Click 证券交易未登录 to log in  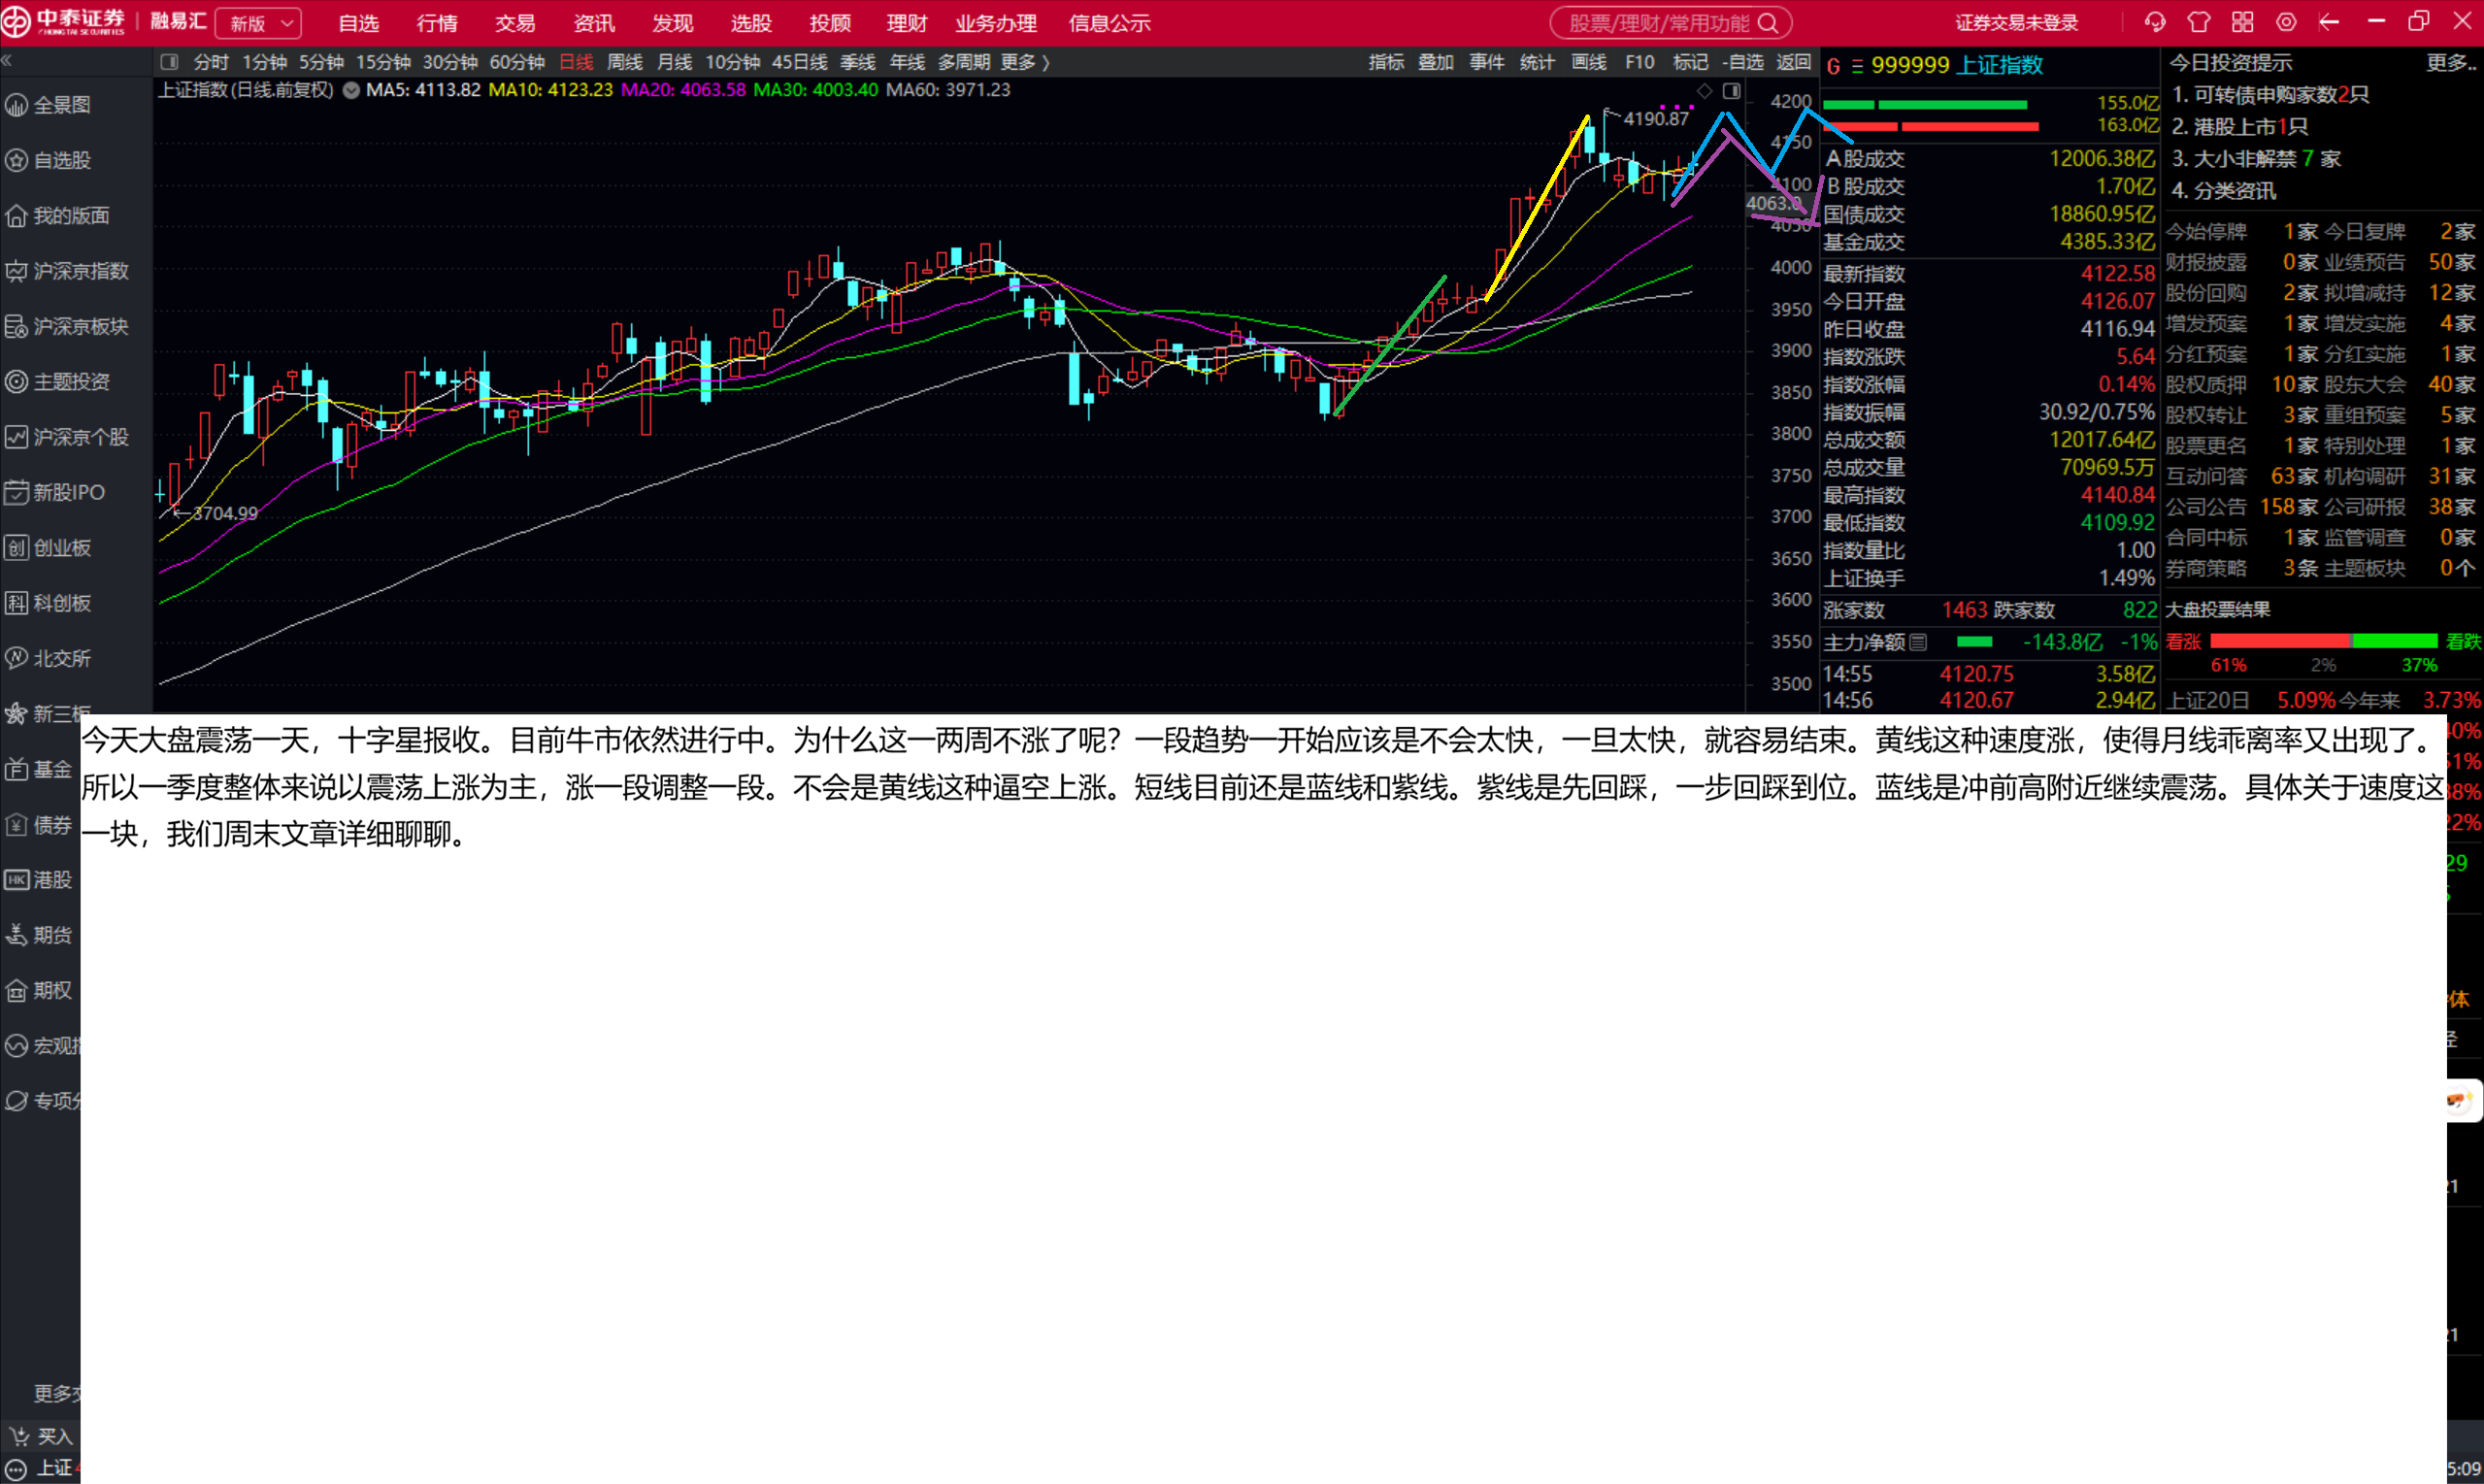coord(2016,23)
